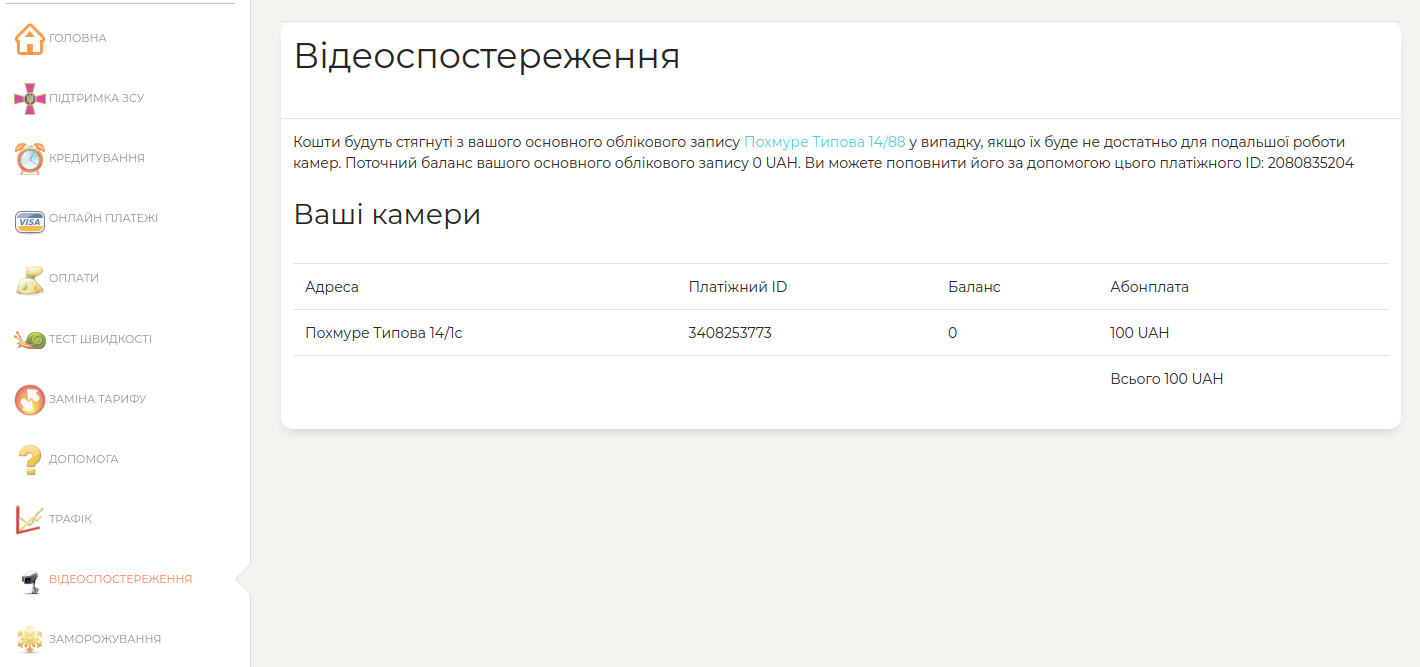
Task: Open the Похмуре Типова 14/88 account link
Action: point(824,142)
